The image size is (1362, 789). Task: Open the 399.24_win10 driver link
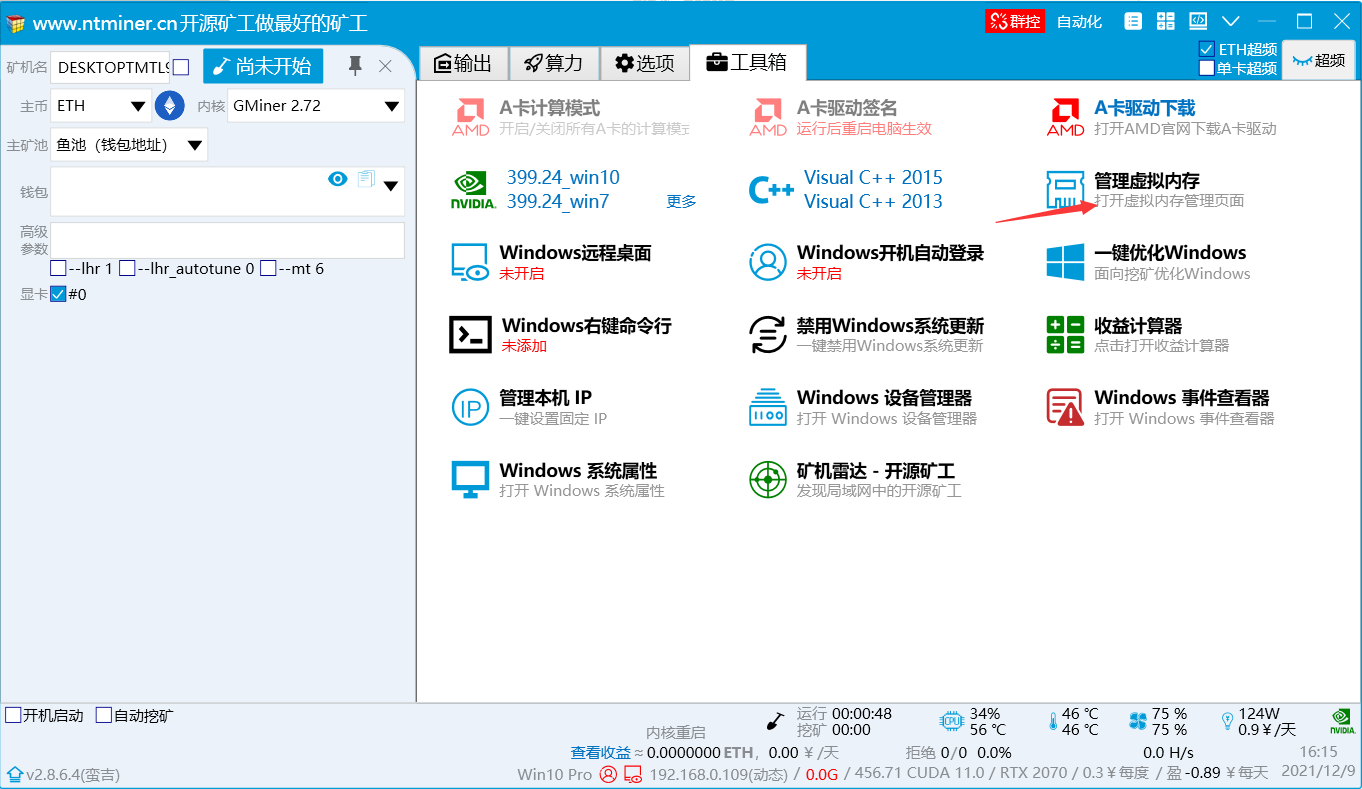coord(563,177)
